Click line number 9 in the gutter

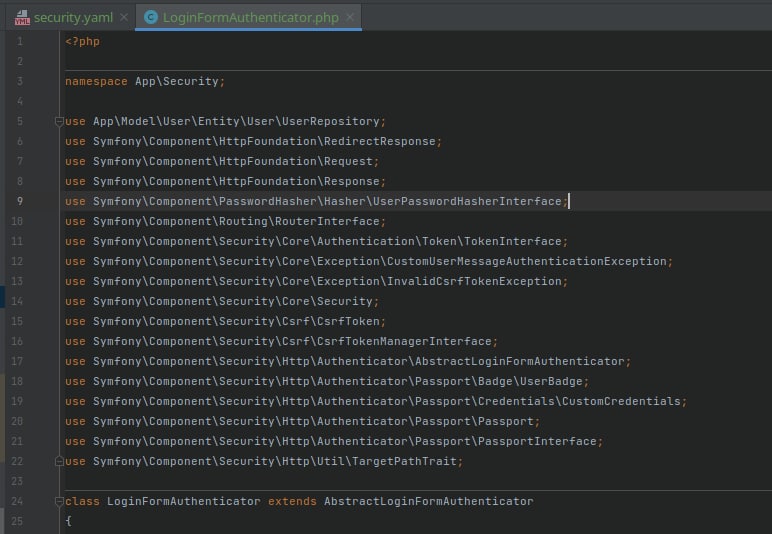19,201
